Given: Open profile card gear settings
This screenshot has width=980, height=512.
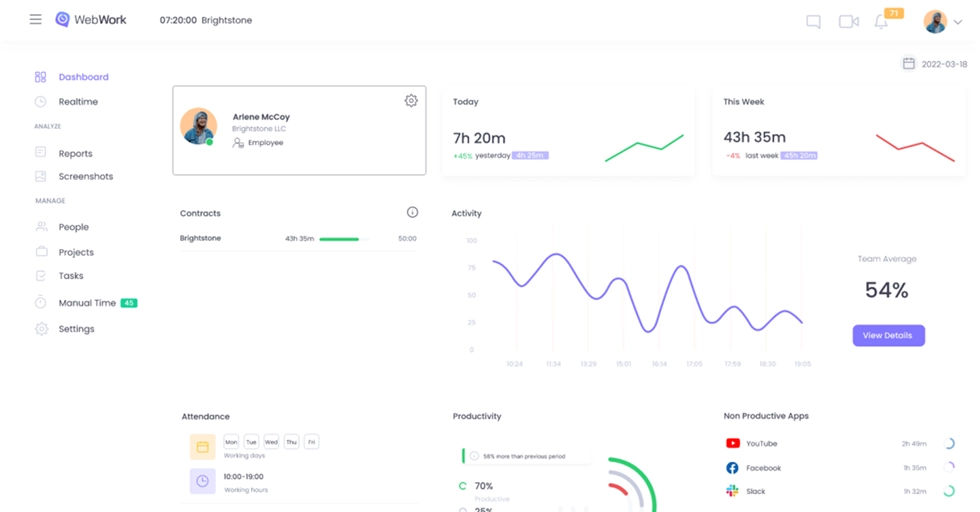Looking at the screenshot, I should [x=411, y=101].
